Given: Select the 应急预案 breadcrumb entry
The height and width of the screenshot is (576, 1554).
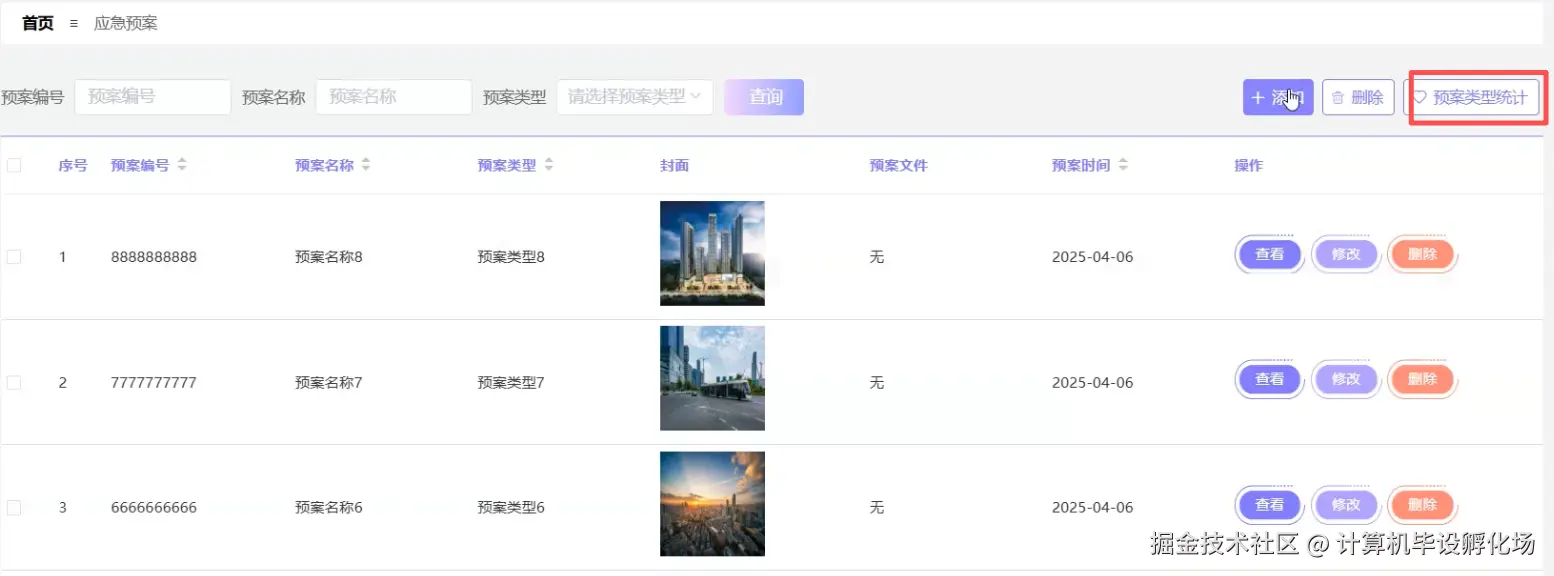Looking at the screenshot, I should [124, 22].
